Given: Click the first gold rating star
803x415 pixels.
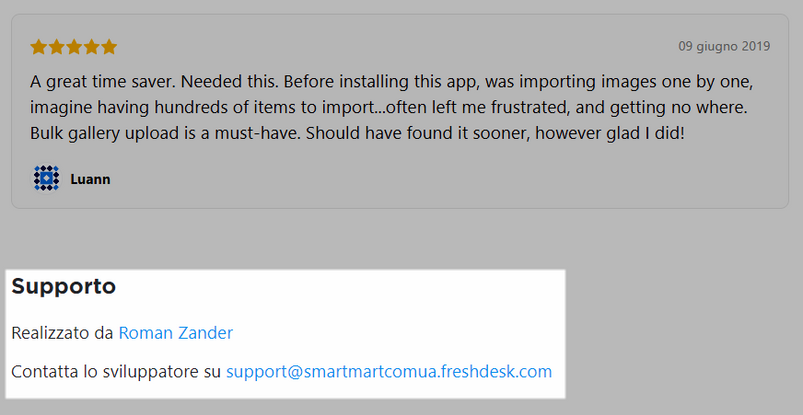Looking at the screenshot, I should [x=39, y=47].
